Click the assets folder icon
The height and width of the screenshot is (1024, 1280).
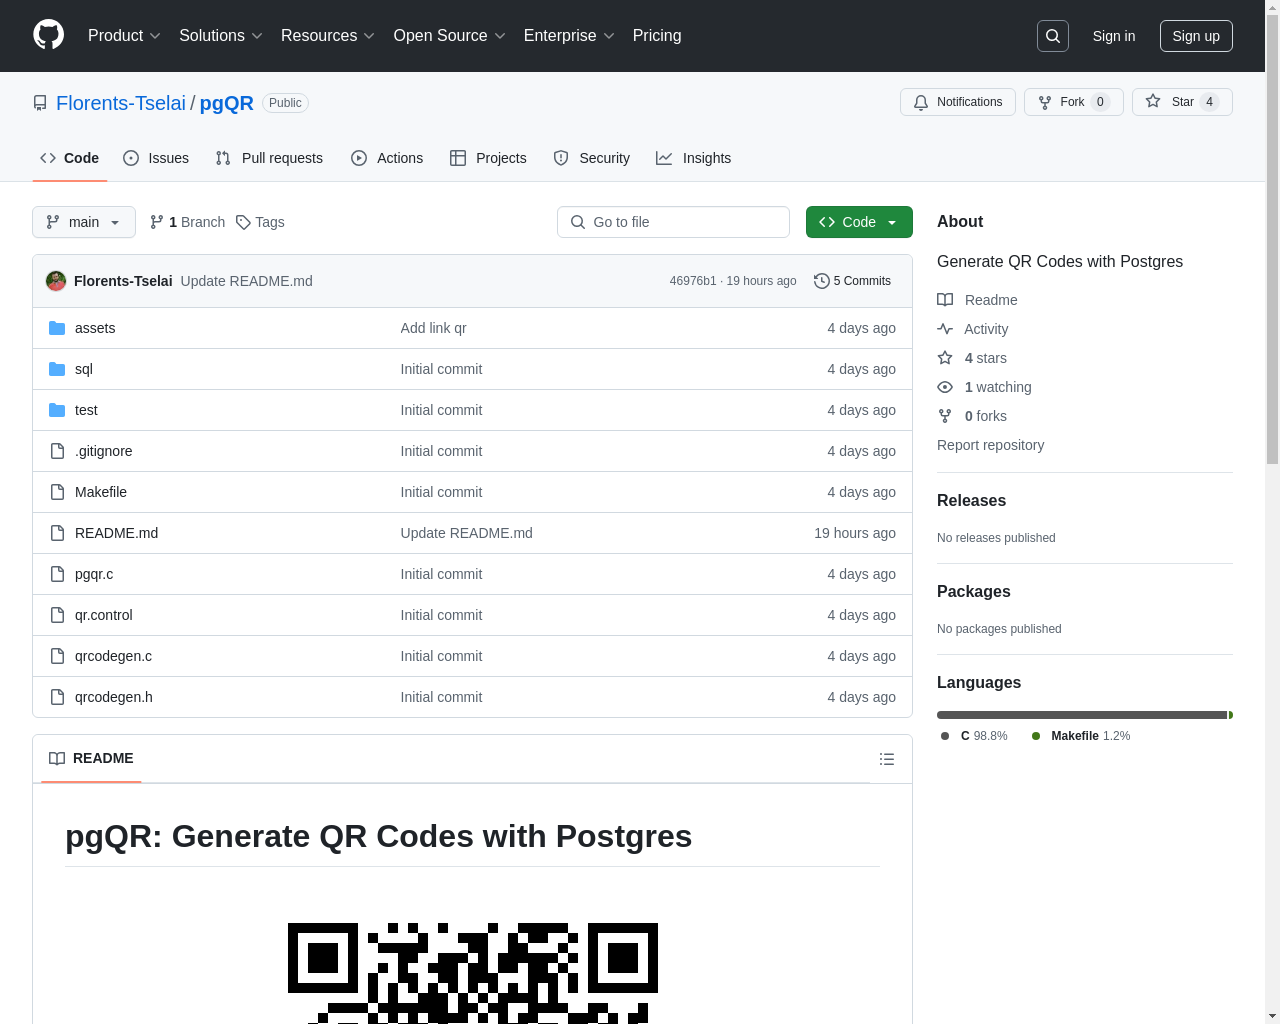pyautogui.click(x=57, y=328)
